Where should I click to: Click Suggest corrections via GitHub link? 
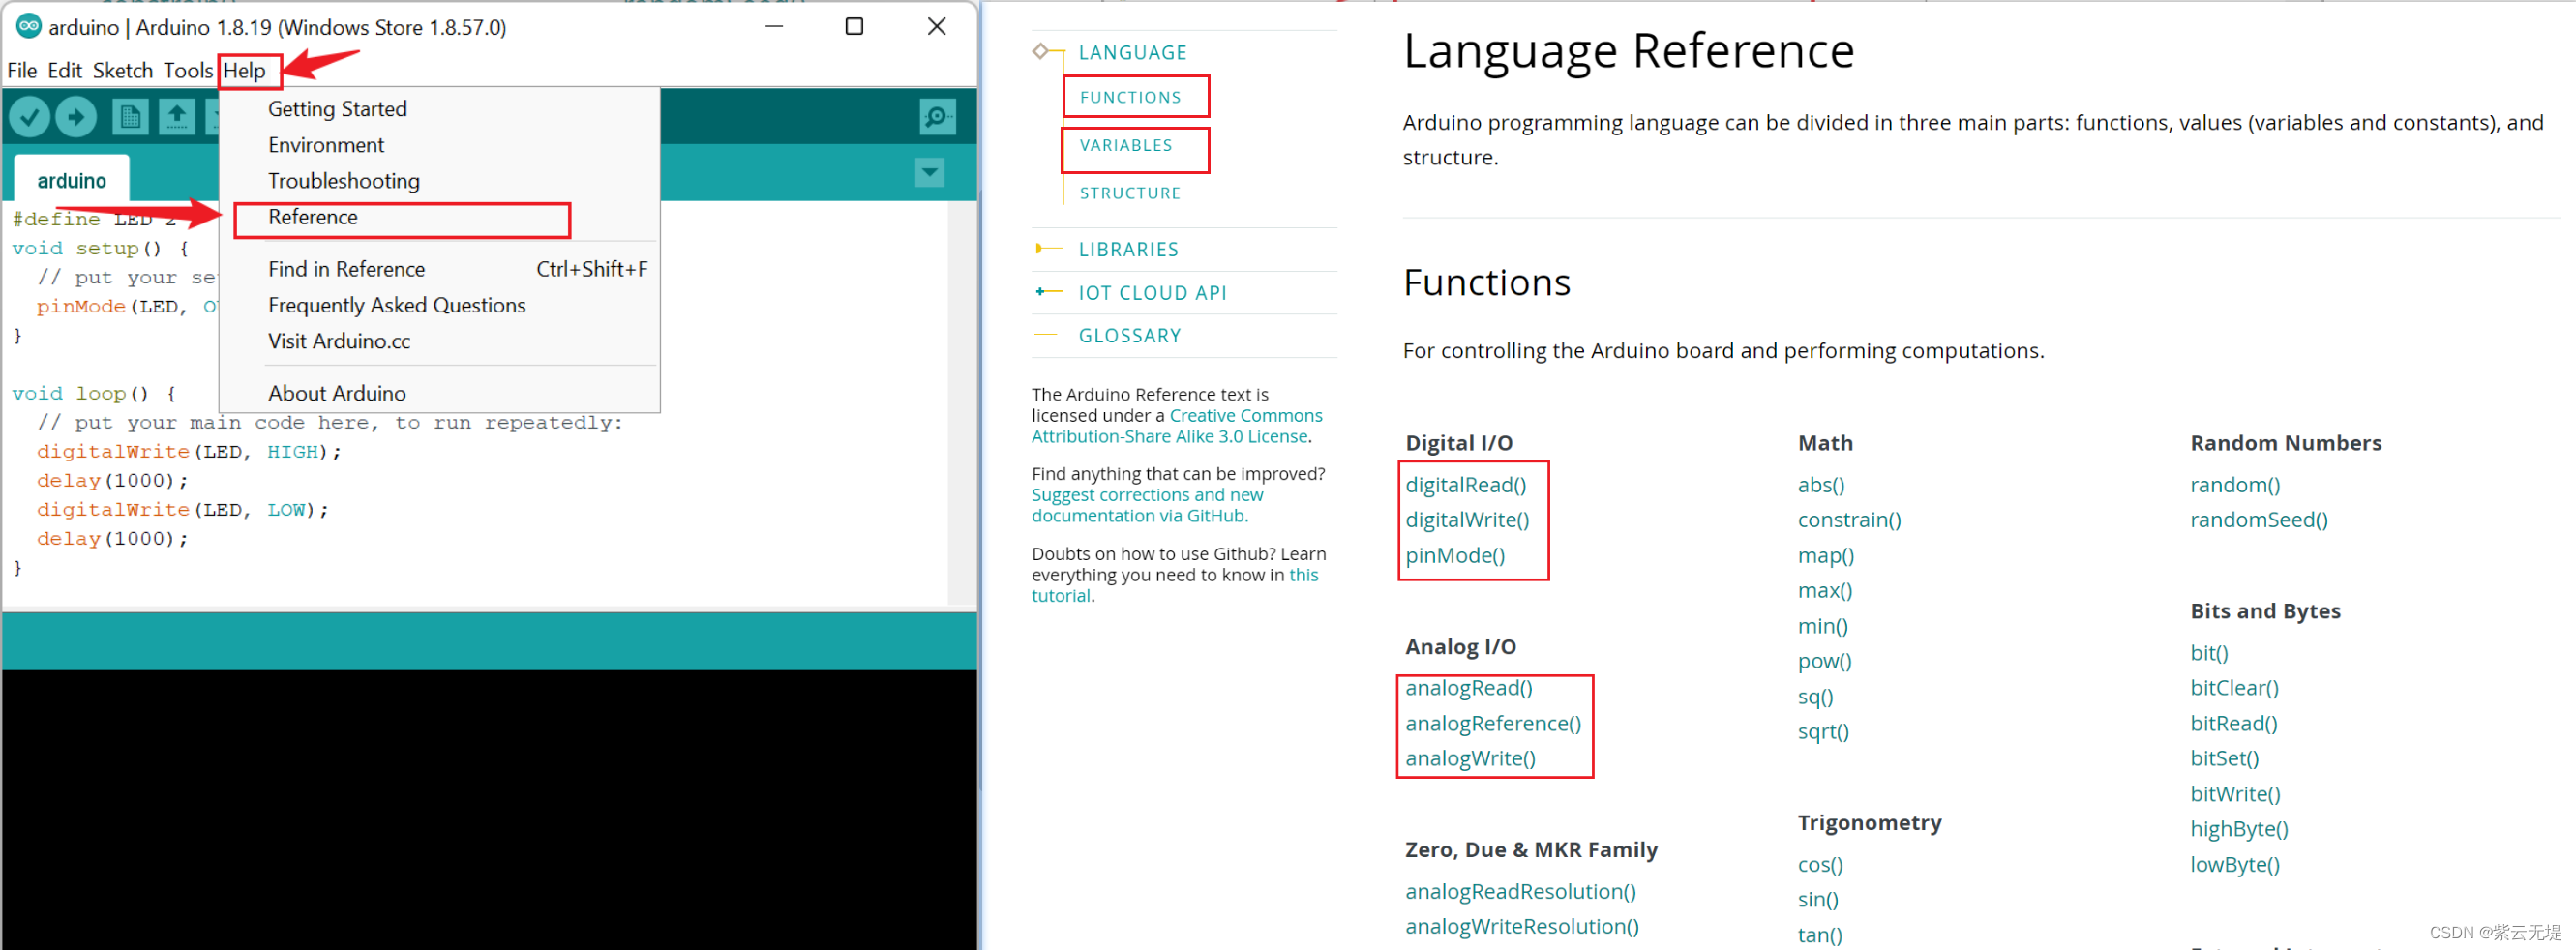tap(1148, 504)
